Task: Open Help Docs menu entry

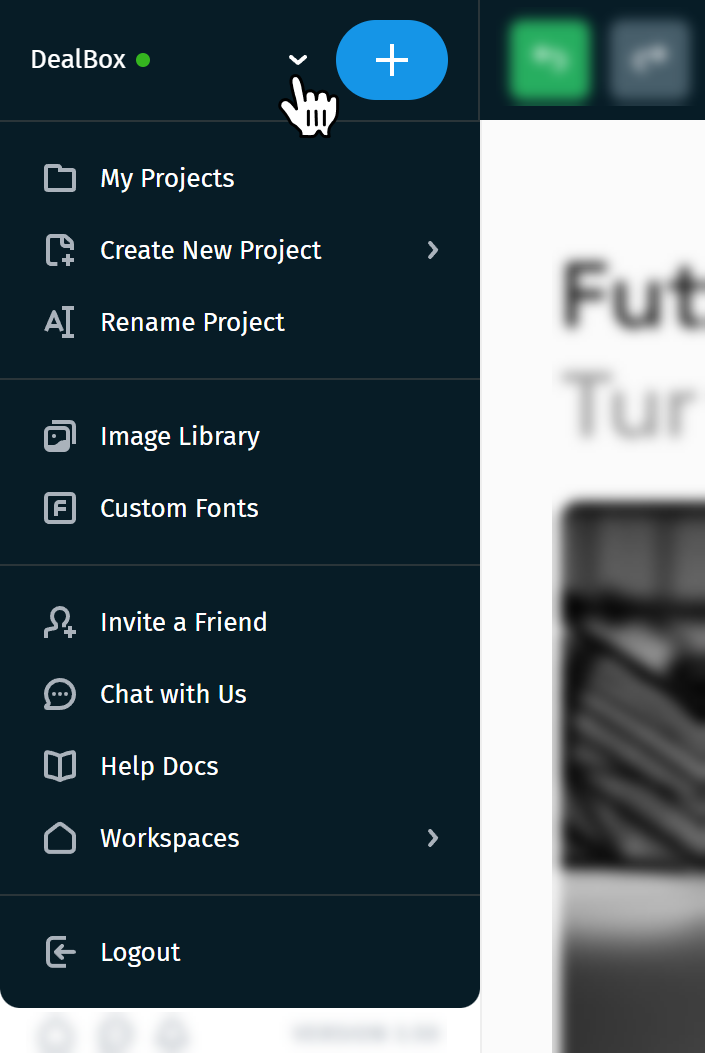Action: pyautogui.click(x=240, y=766)
